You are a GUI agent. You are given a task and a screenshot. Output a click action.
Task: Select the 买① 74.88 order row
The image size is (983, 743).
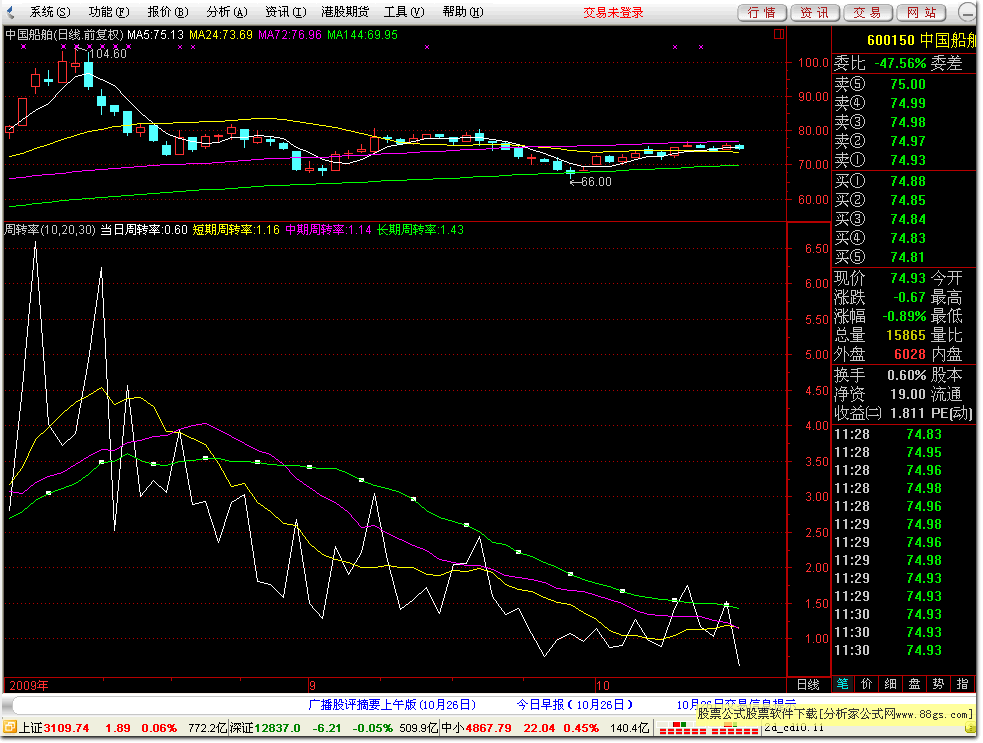pyautogui.click(x=904, y=181)
